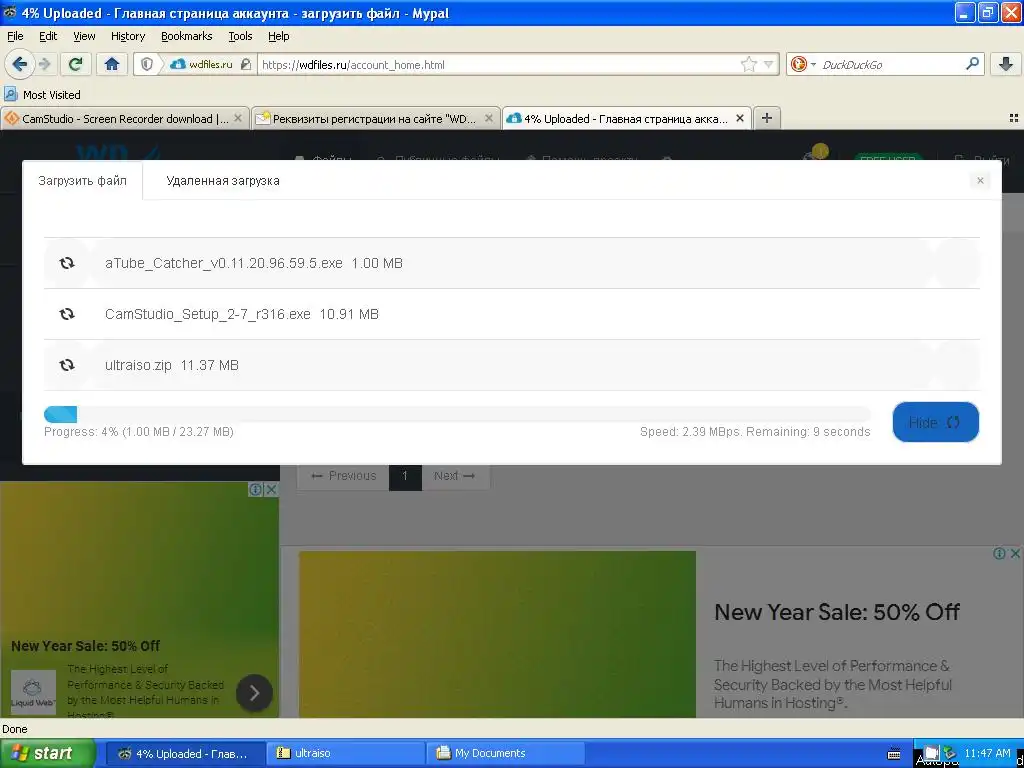Open the browser Home page icon

click(x=112, y=64)
